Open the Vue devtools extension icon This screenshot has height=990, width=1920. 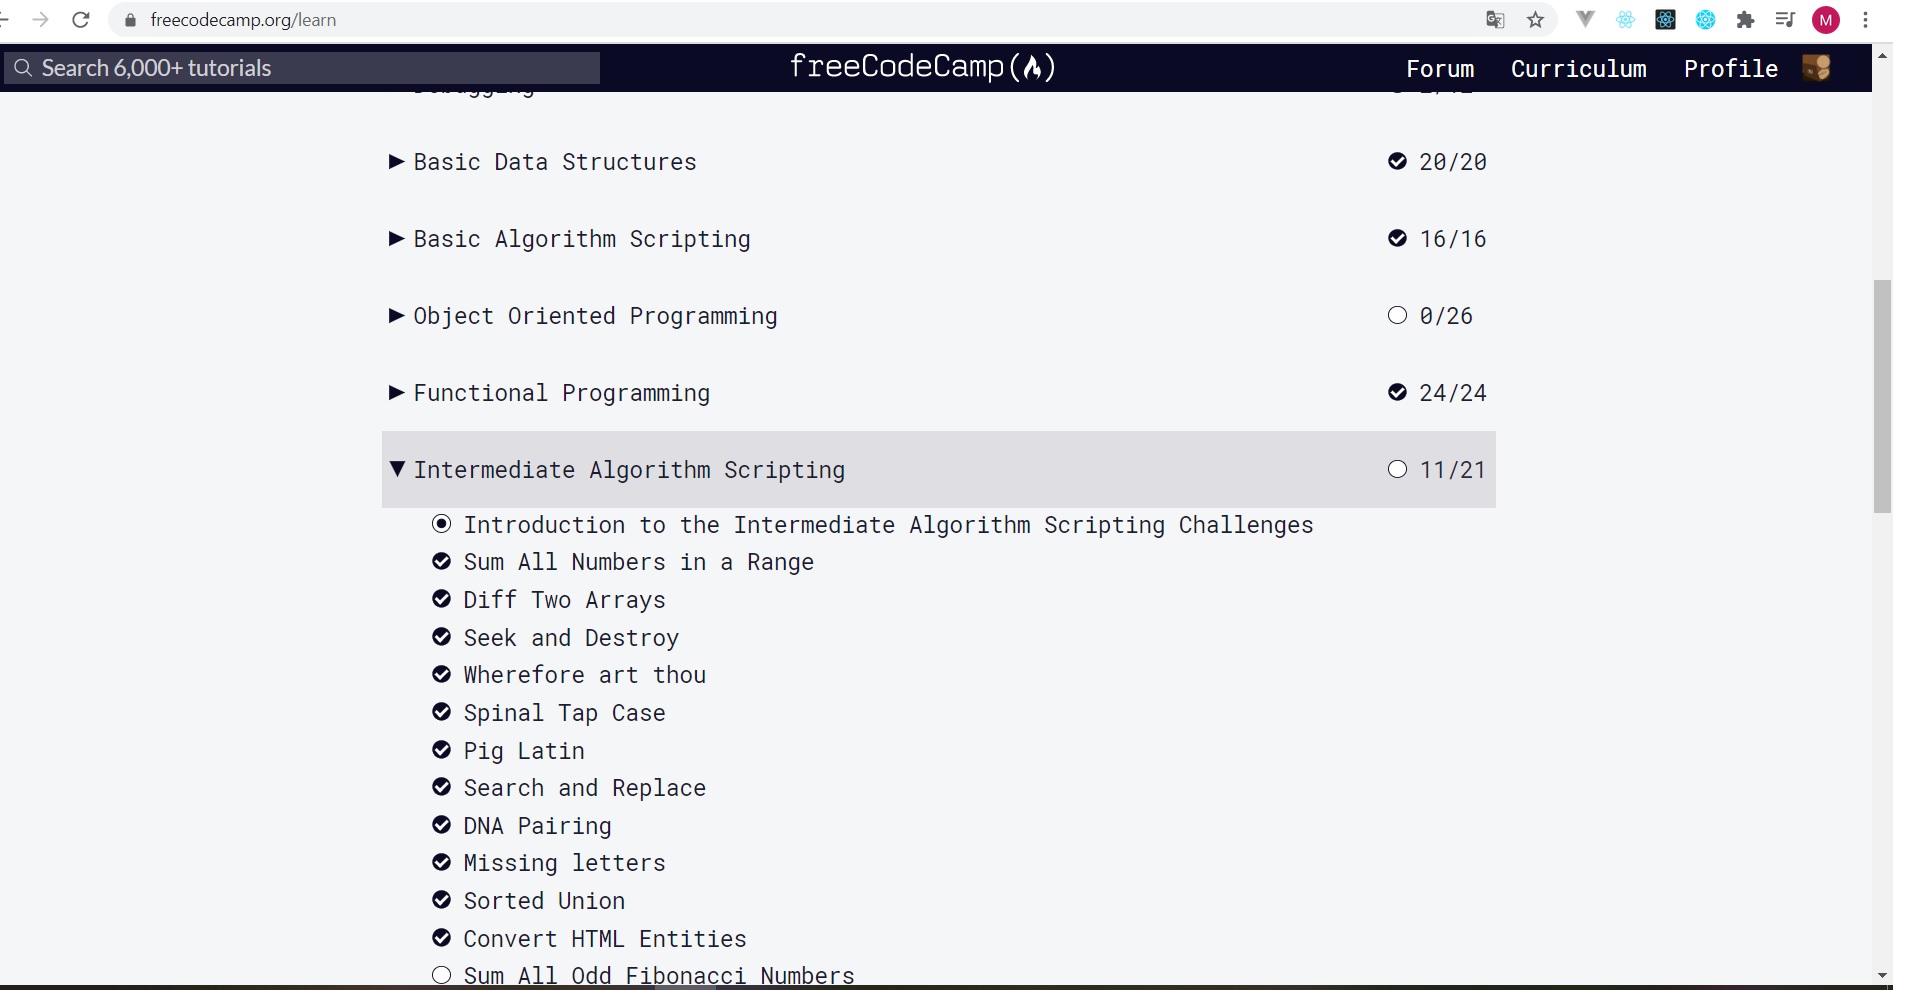tap(1585, 19)
